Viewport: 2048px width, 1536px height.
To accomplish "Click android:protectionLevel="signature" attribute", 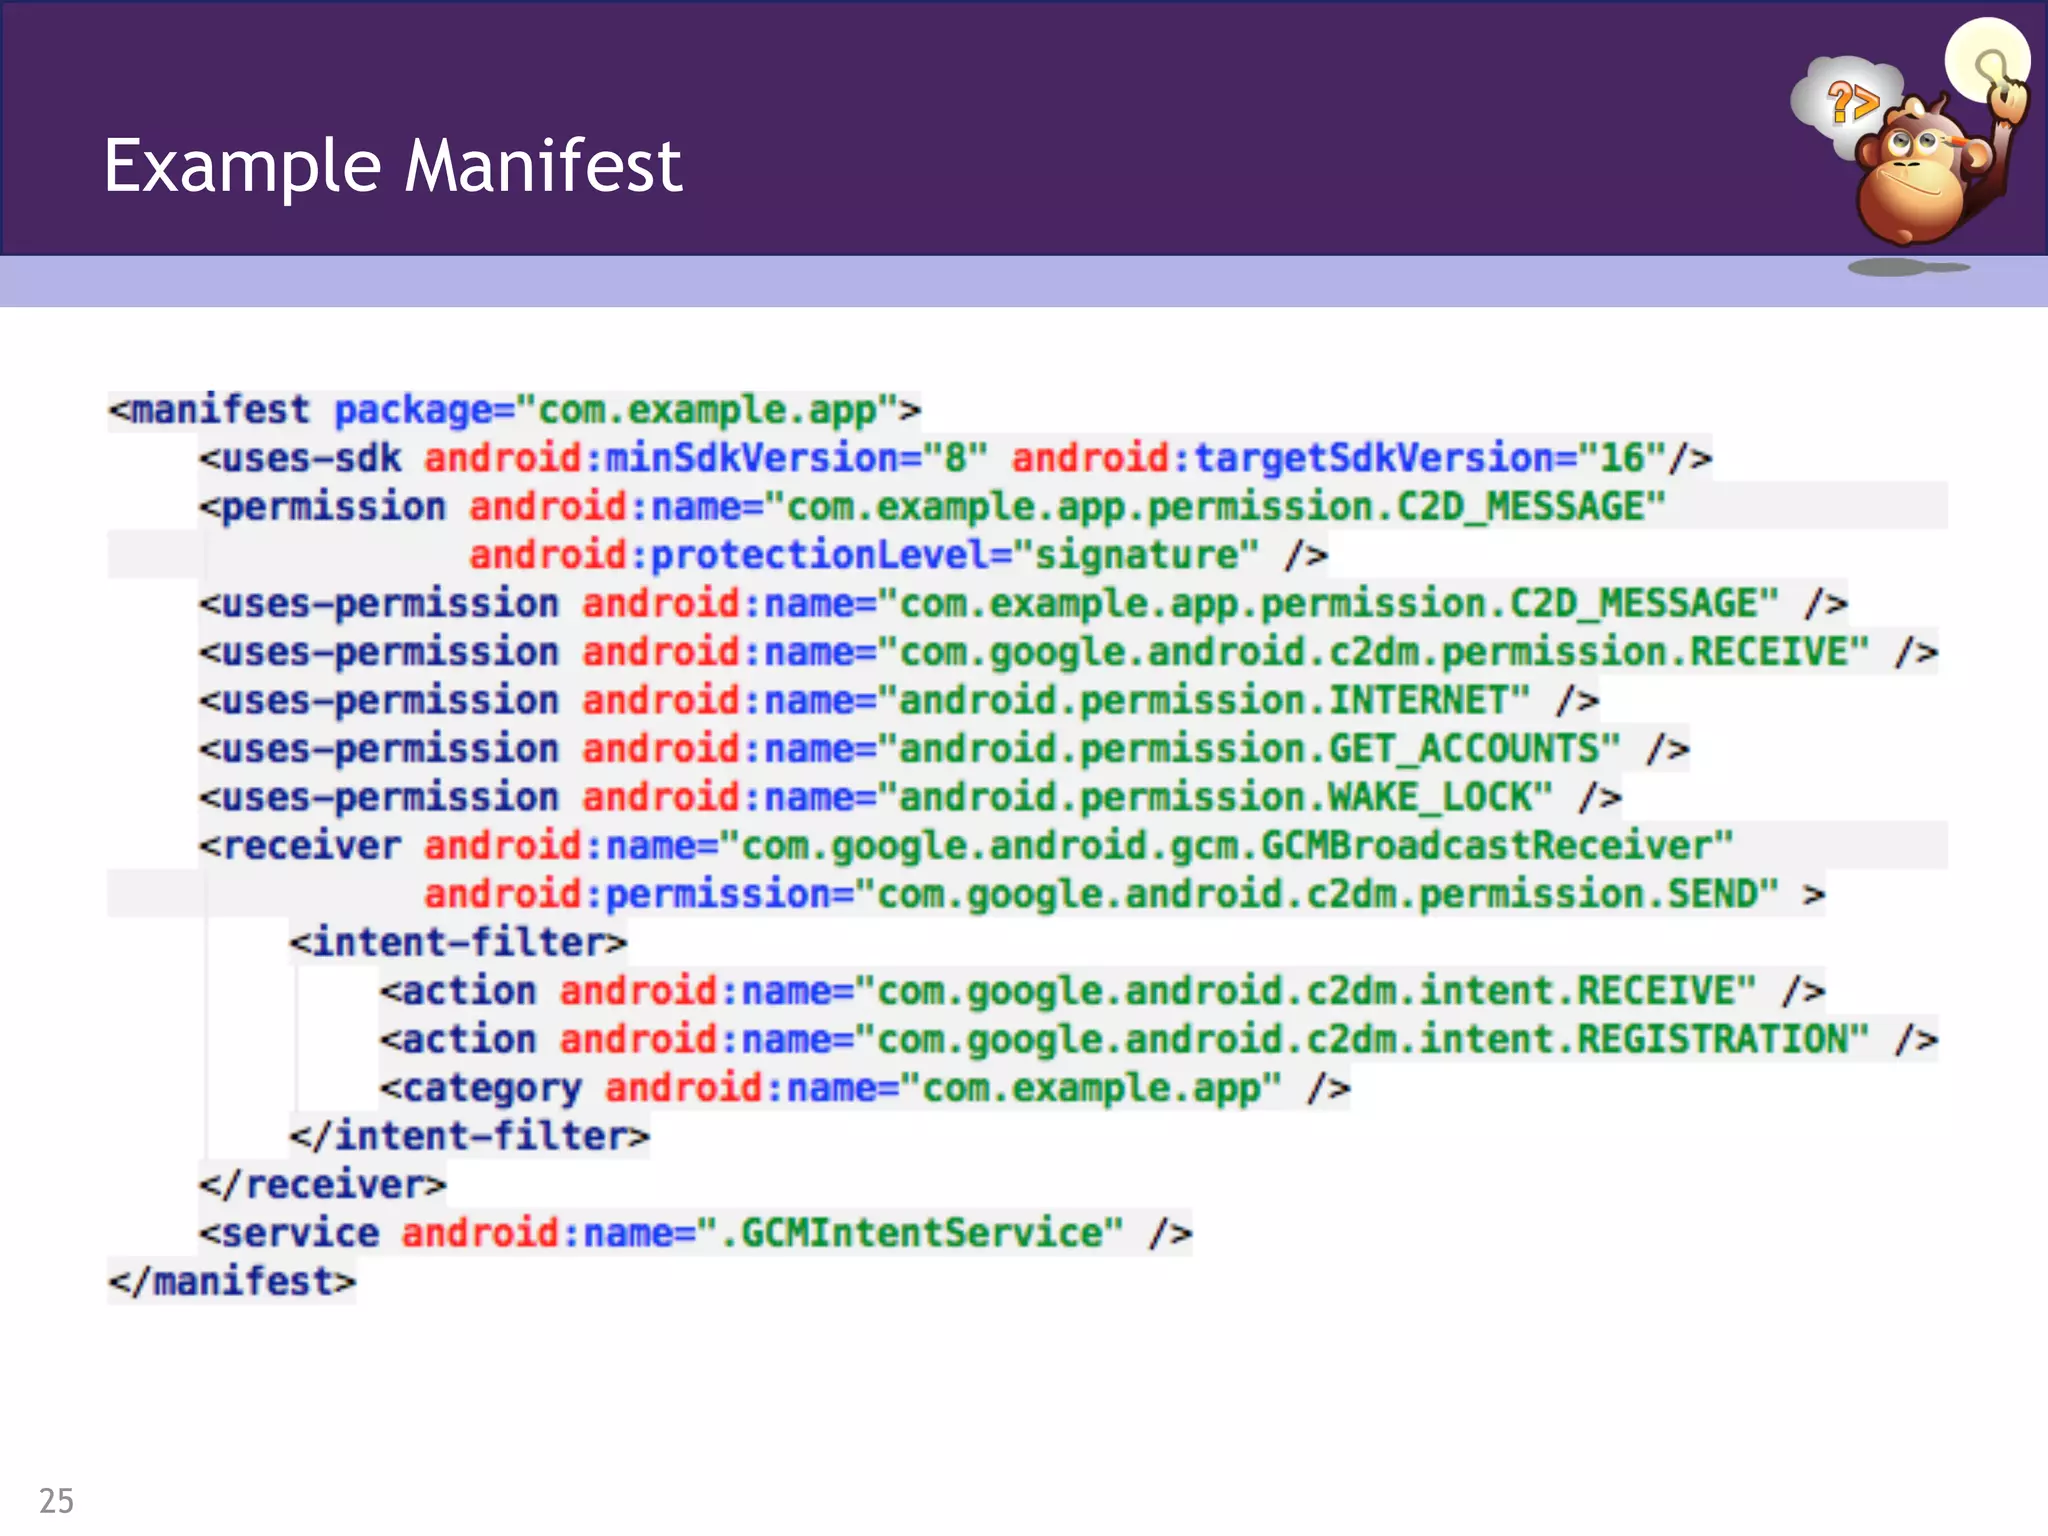I will point(864,555).
